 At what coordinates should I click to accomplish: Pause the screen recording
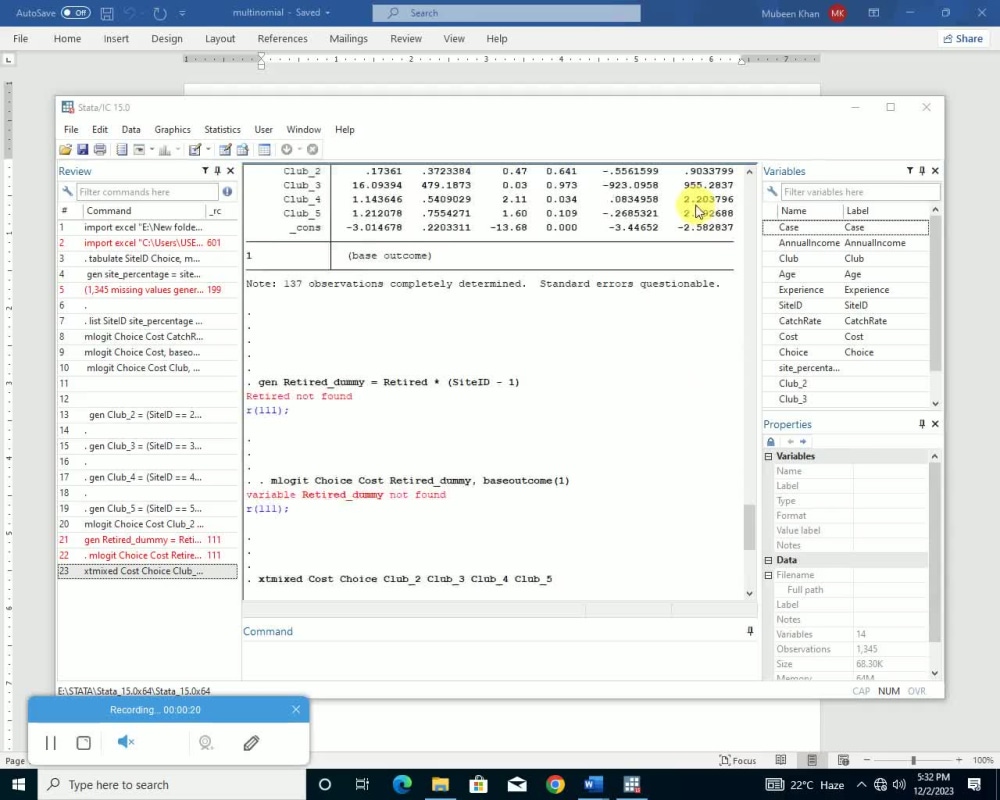coord(50,743)
